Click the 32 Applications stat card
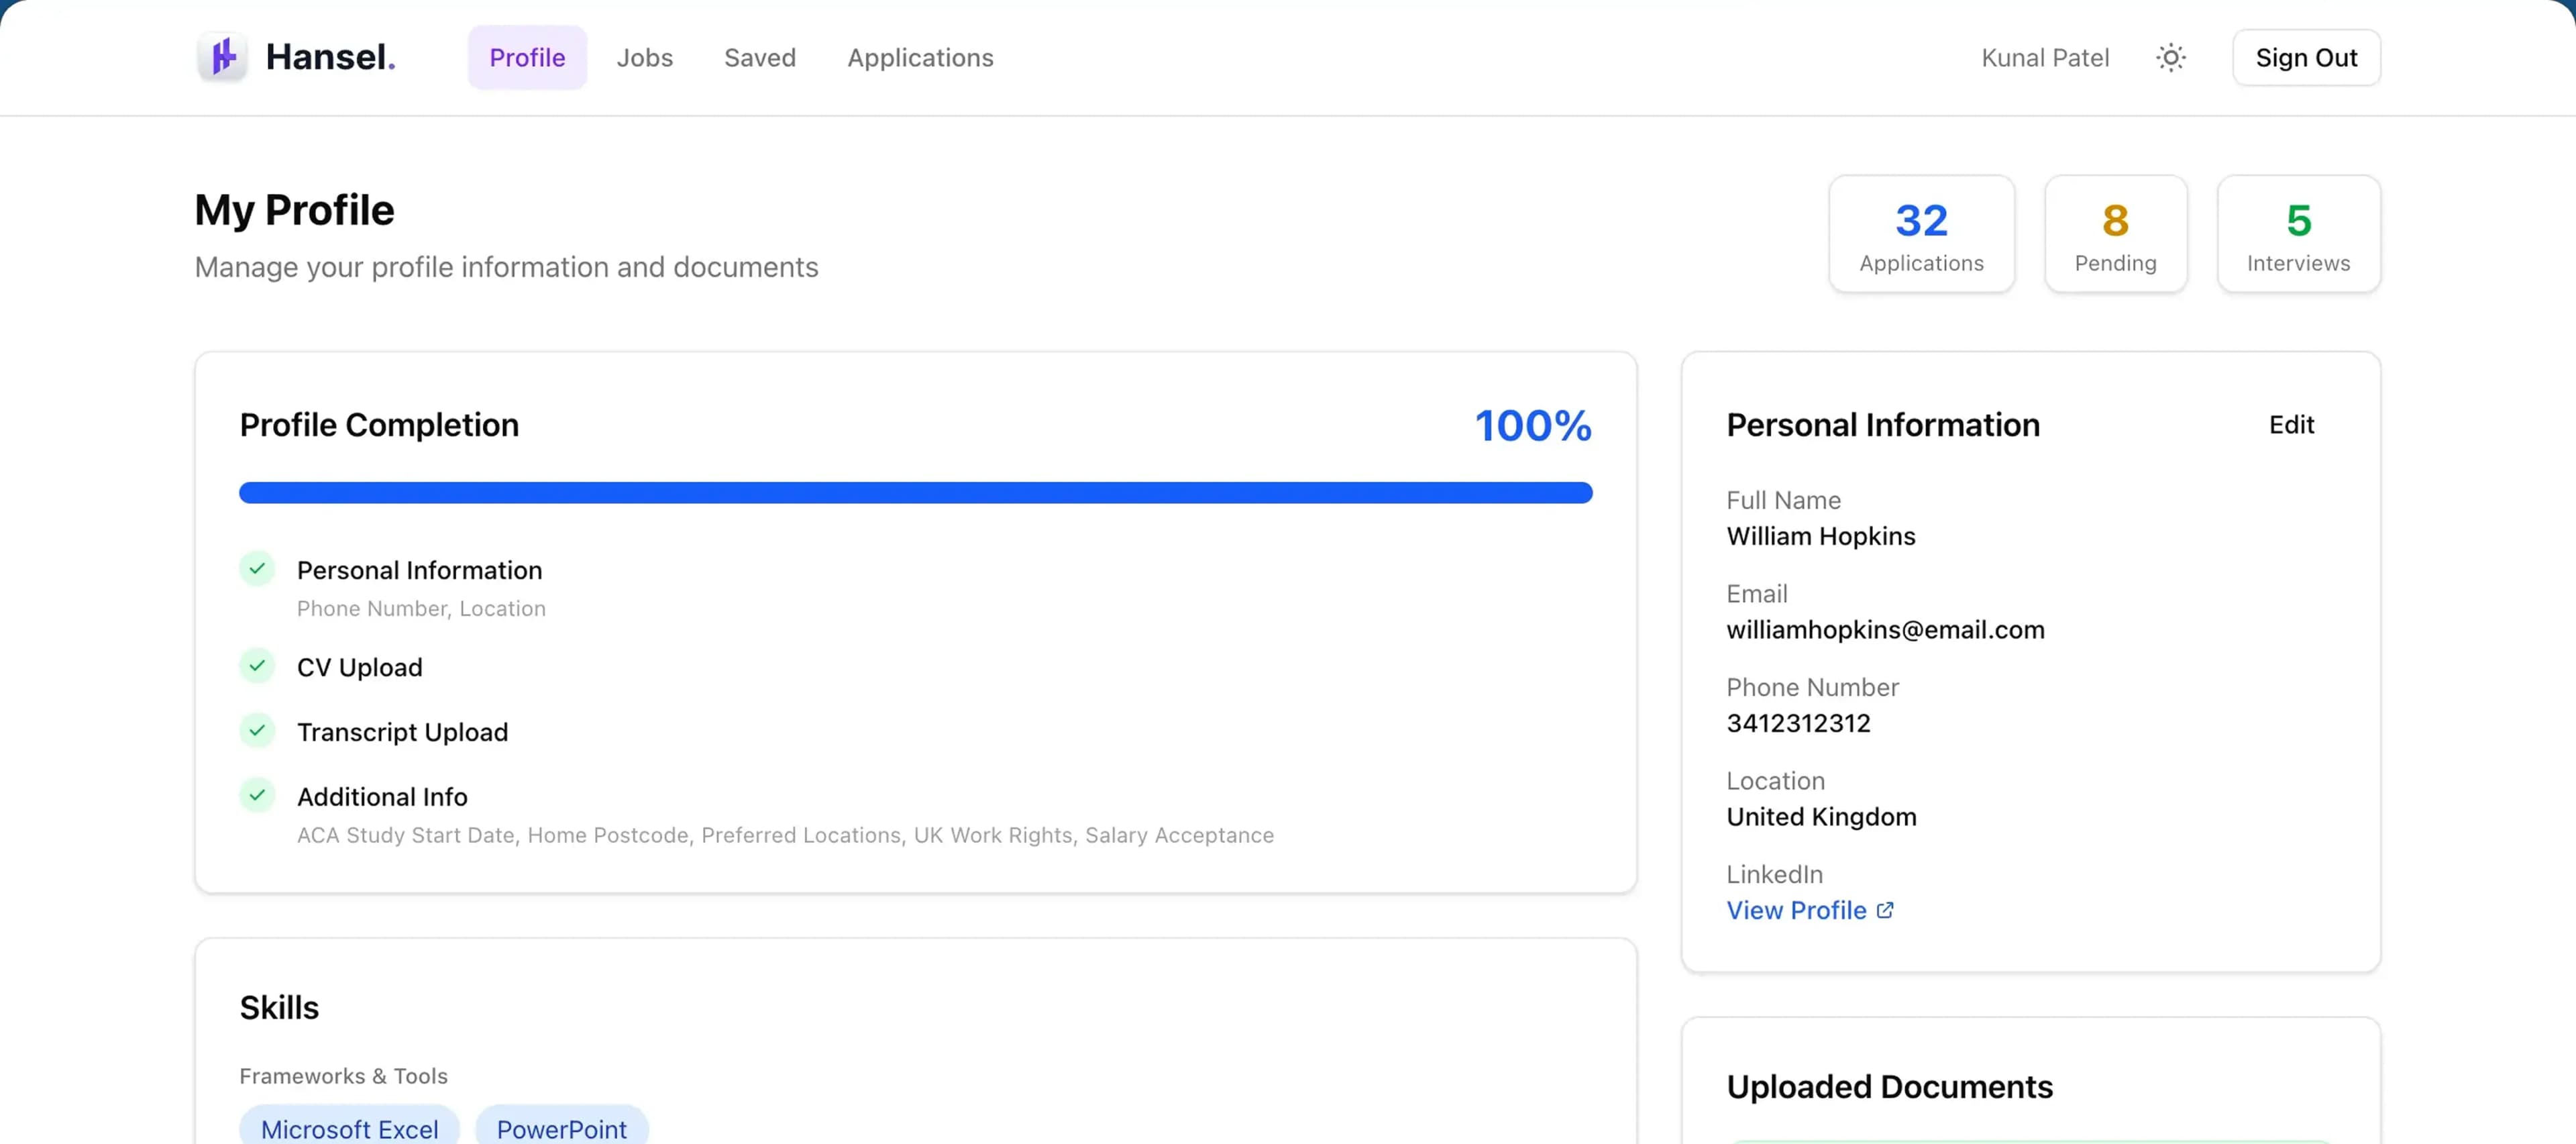 pos(1921,235)
